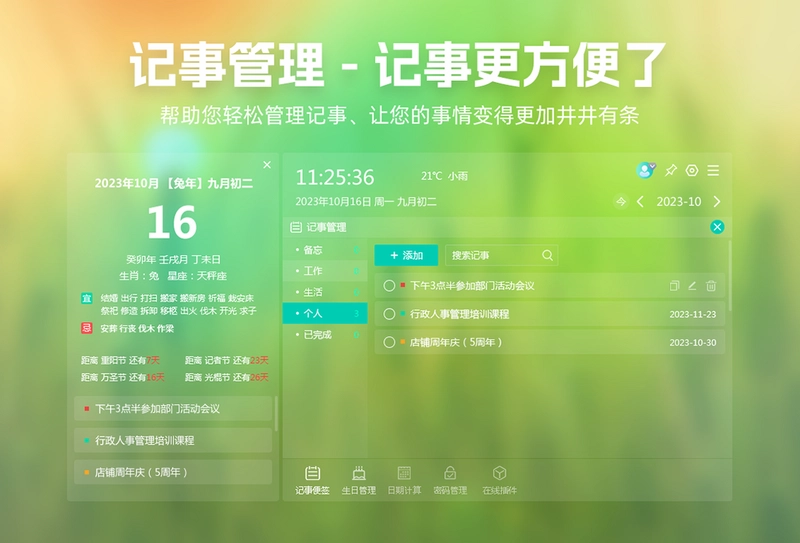Screen dimensions: 800x543
Task: Click the orange tag on 店铺周年庆 note row
Action: pos(403,342)
